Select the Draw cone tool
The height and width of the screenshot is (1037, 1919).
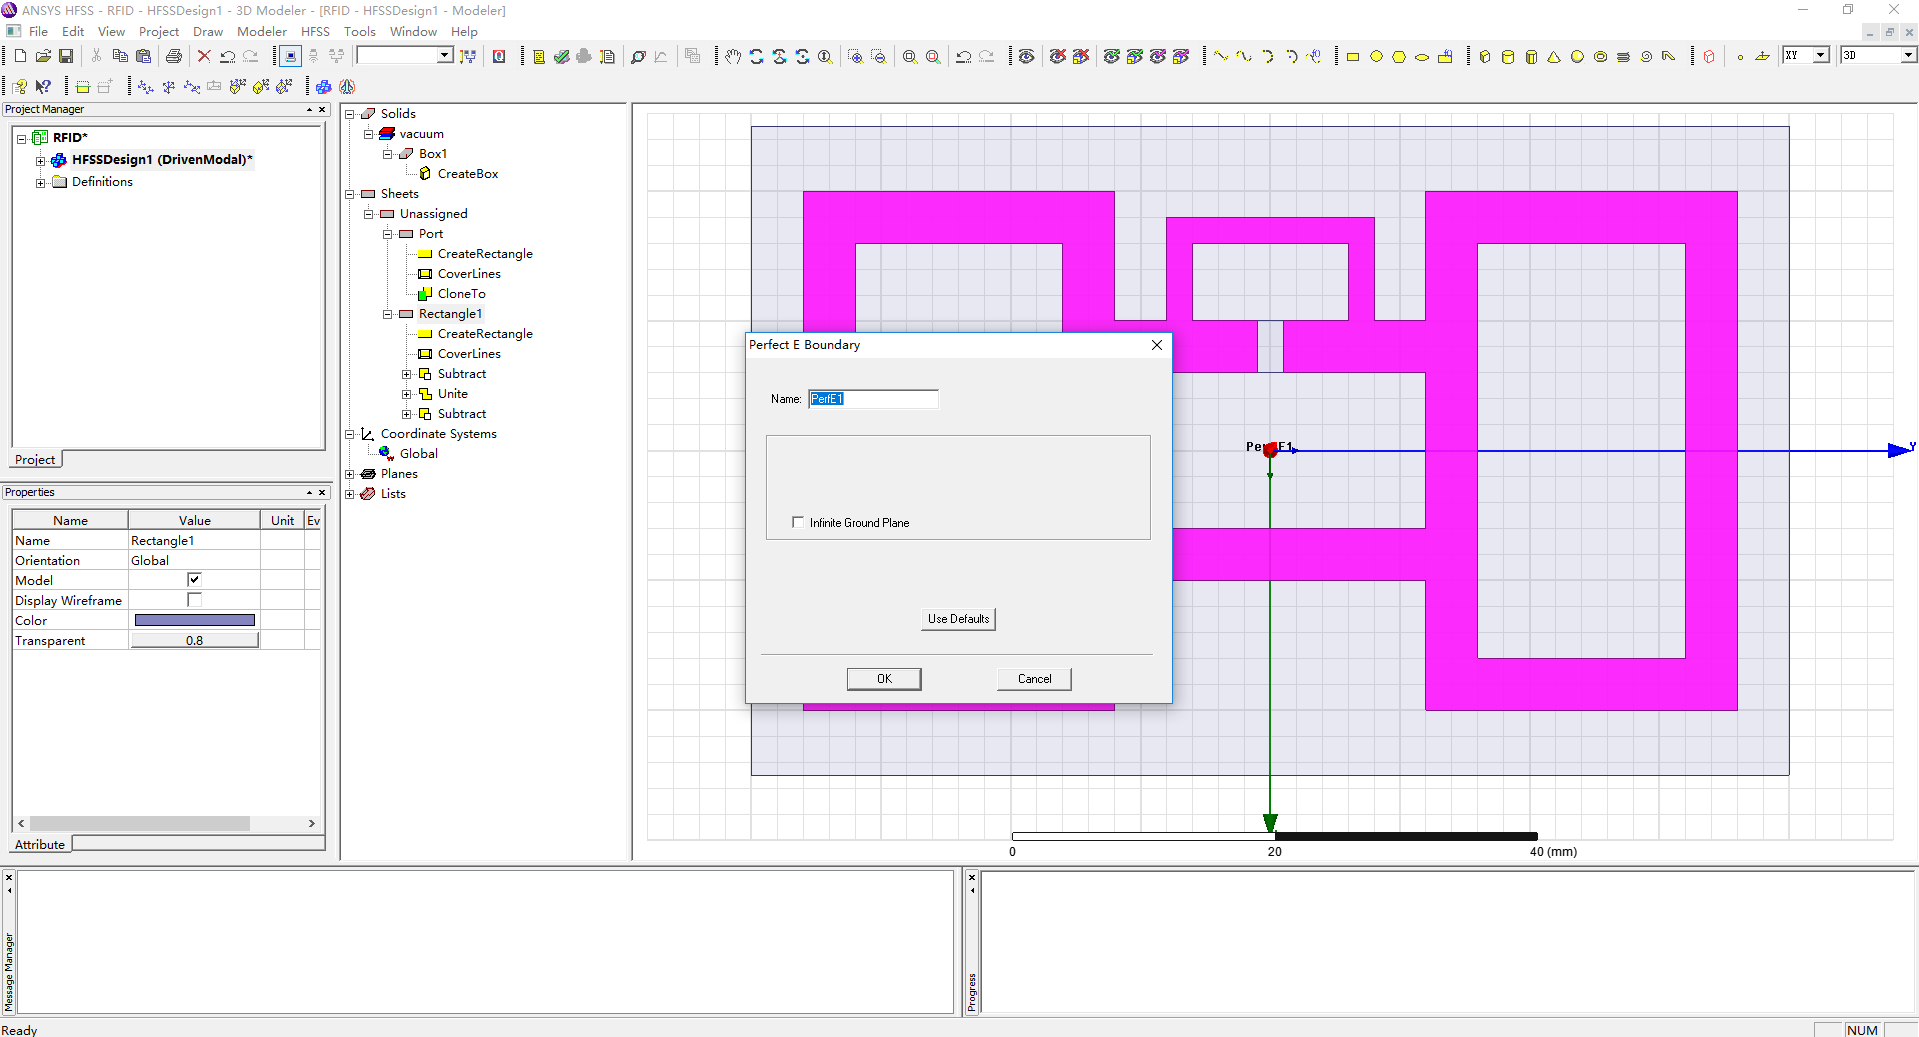click(x=1554, y=57)
